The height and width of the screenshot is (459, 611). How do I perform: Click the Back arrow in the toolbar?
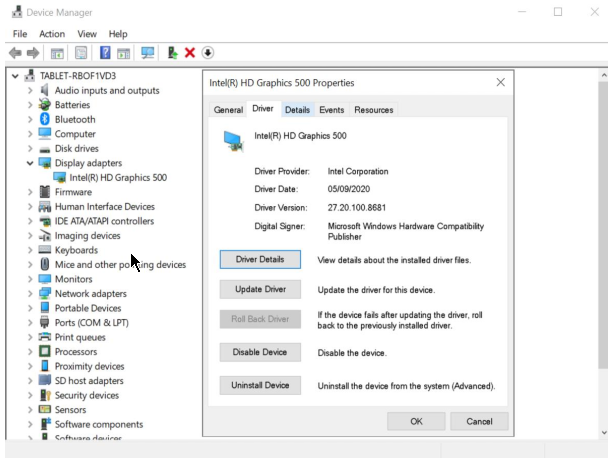15,53
